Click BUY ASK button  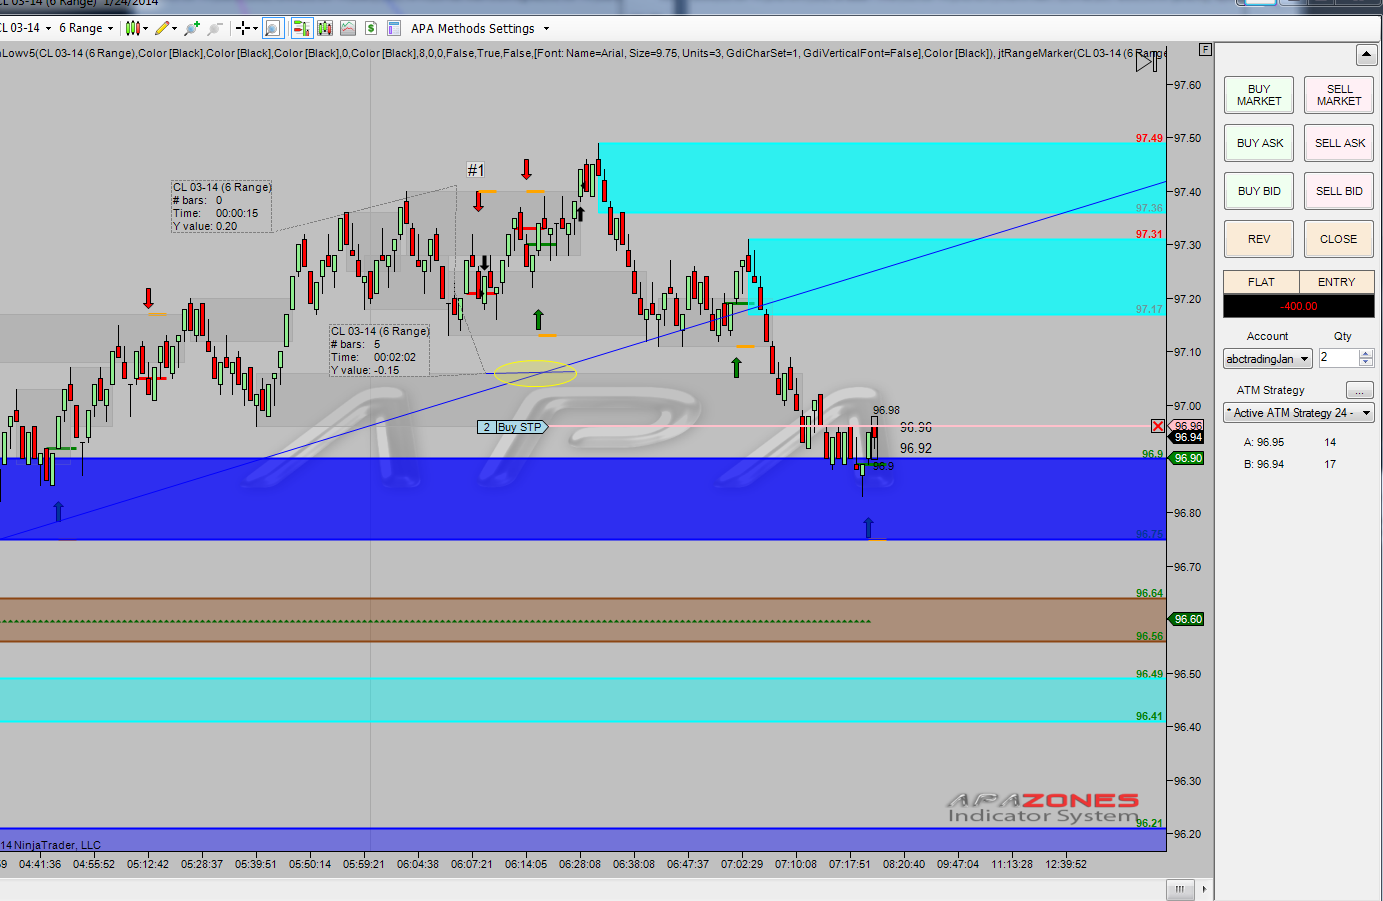pos(1259,143)
